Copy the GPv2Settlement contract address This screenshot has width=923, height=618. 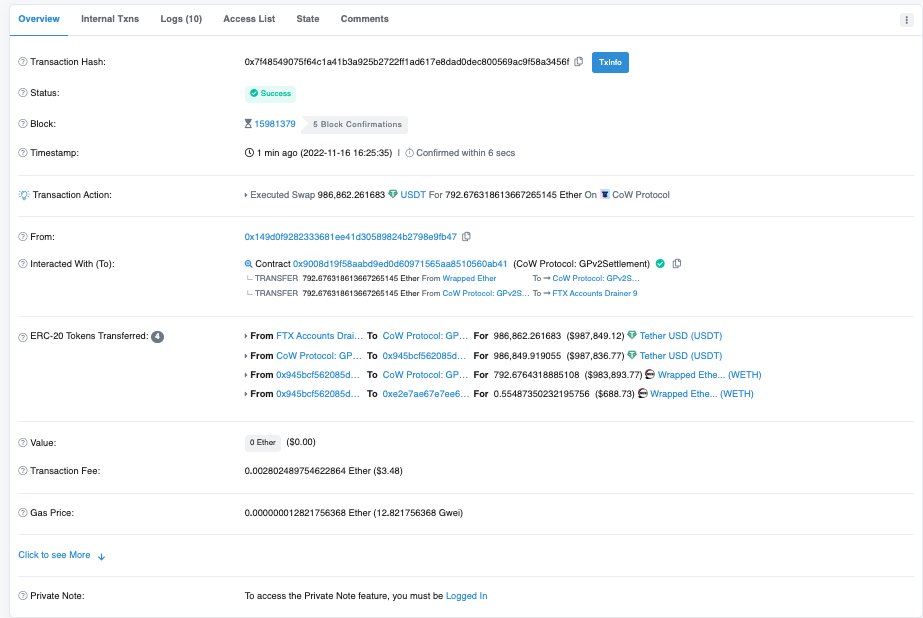(x=677, y=264)
